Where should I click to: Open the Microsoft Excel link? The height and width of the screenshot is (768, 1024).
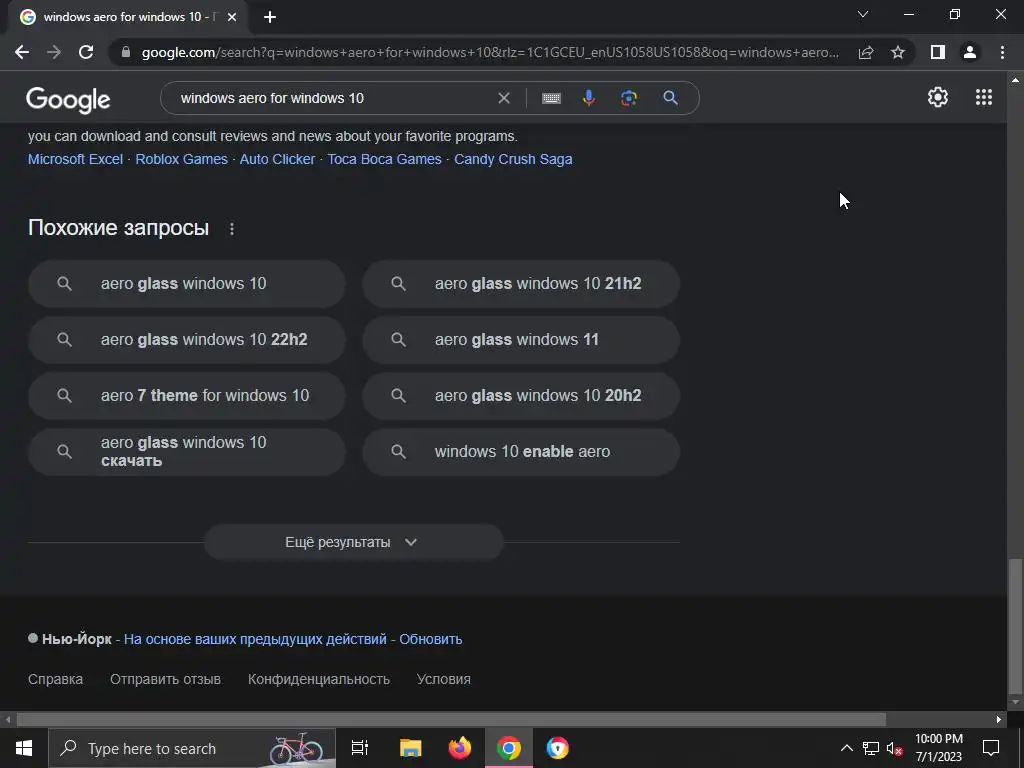click(75, 159)
